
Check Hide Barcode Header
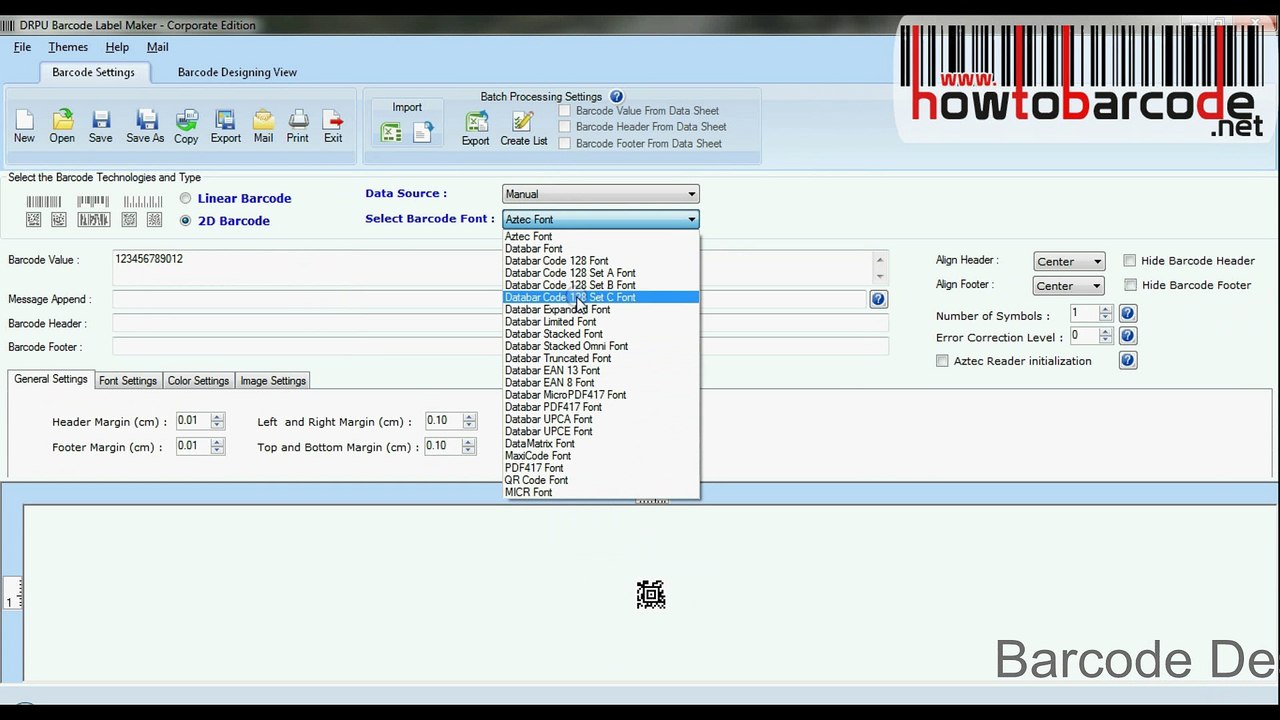coord(1130,261)
